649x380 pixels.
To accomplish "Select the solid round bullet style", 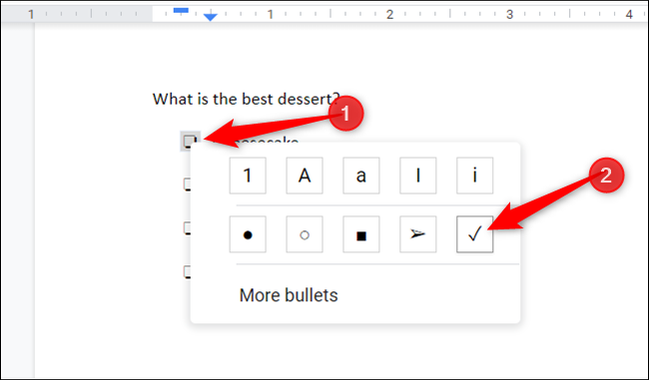I will pos(248,234).
